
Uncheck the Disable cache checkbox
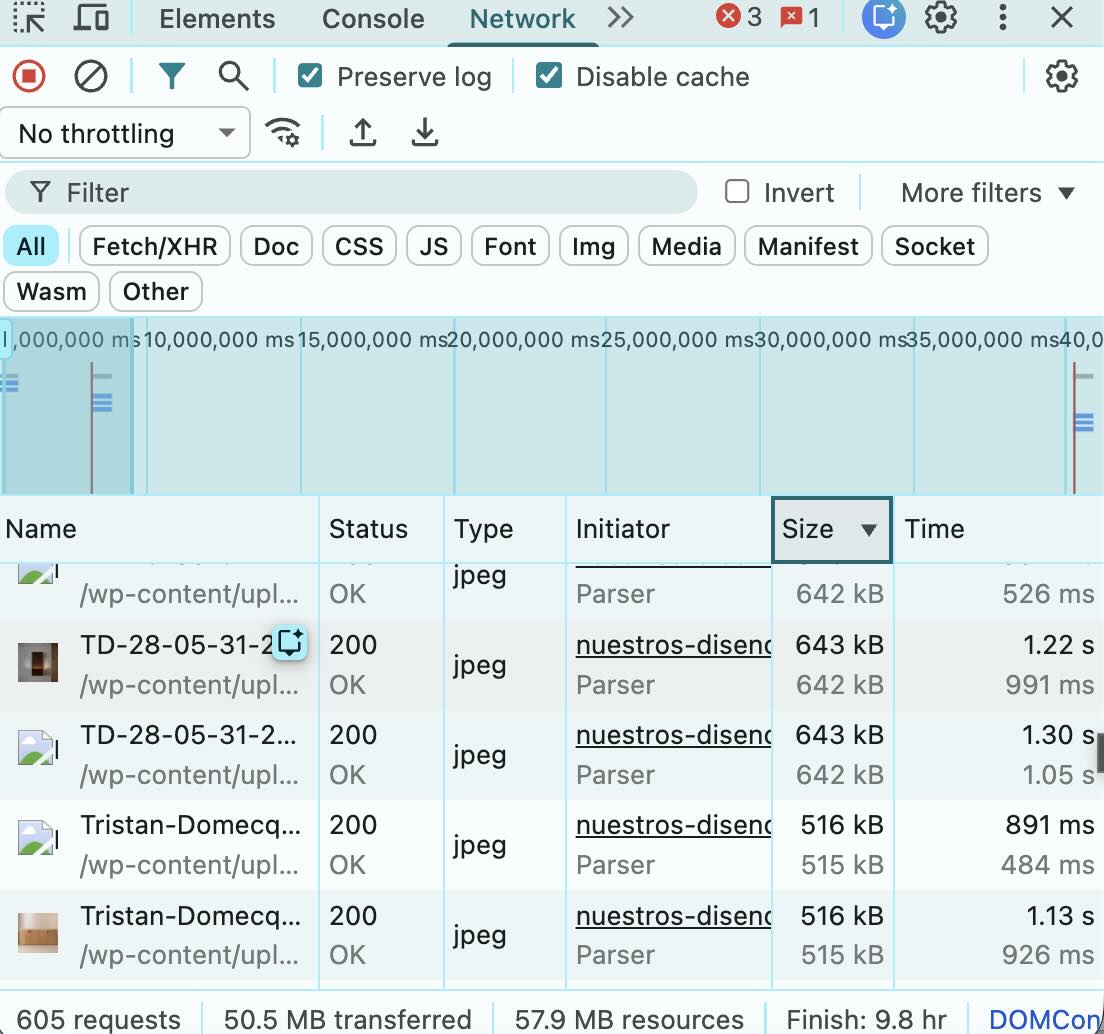(x=548, y=76)
